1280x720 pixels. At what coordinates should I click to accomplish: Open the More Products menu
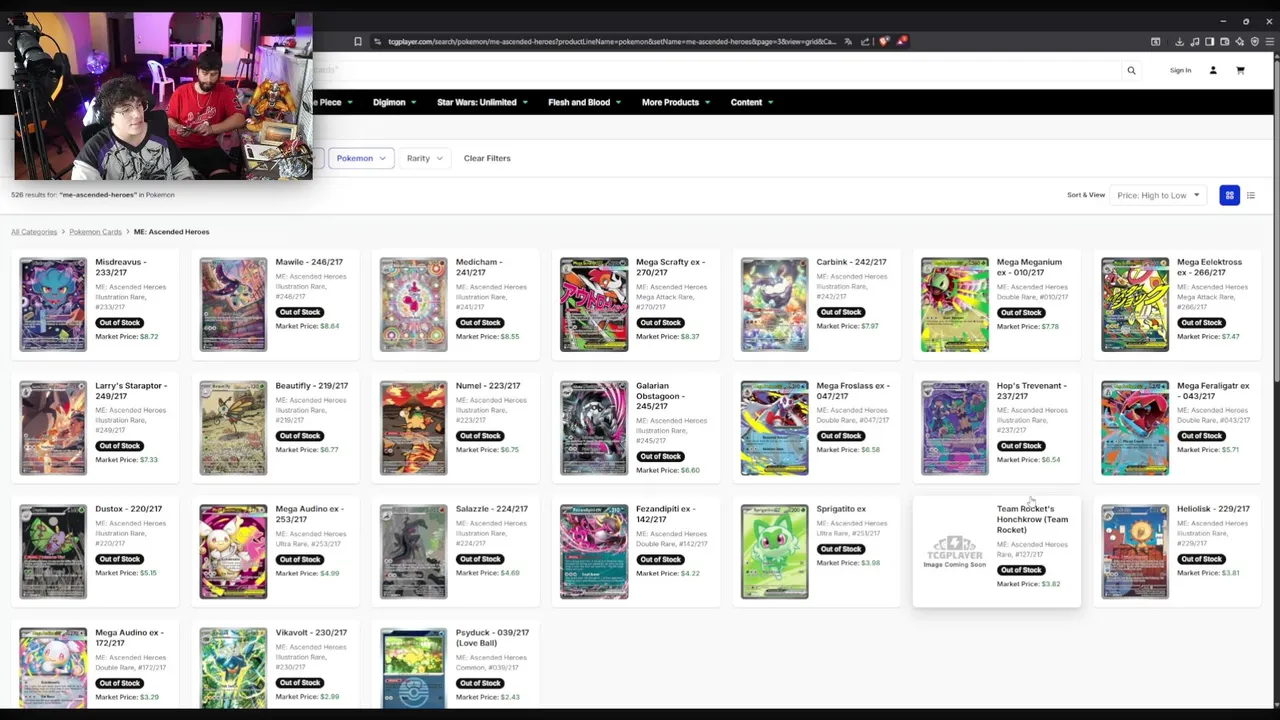(x=676, y=102)
